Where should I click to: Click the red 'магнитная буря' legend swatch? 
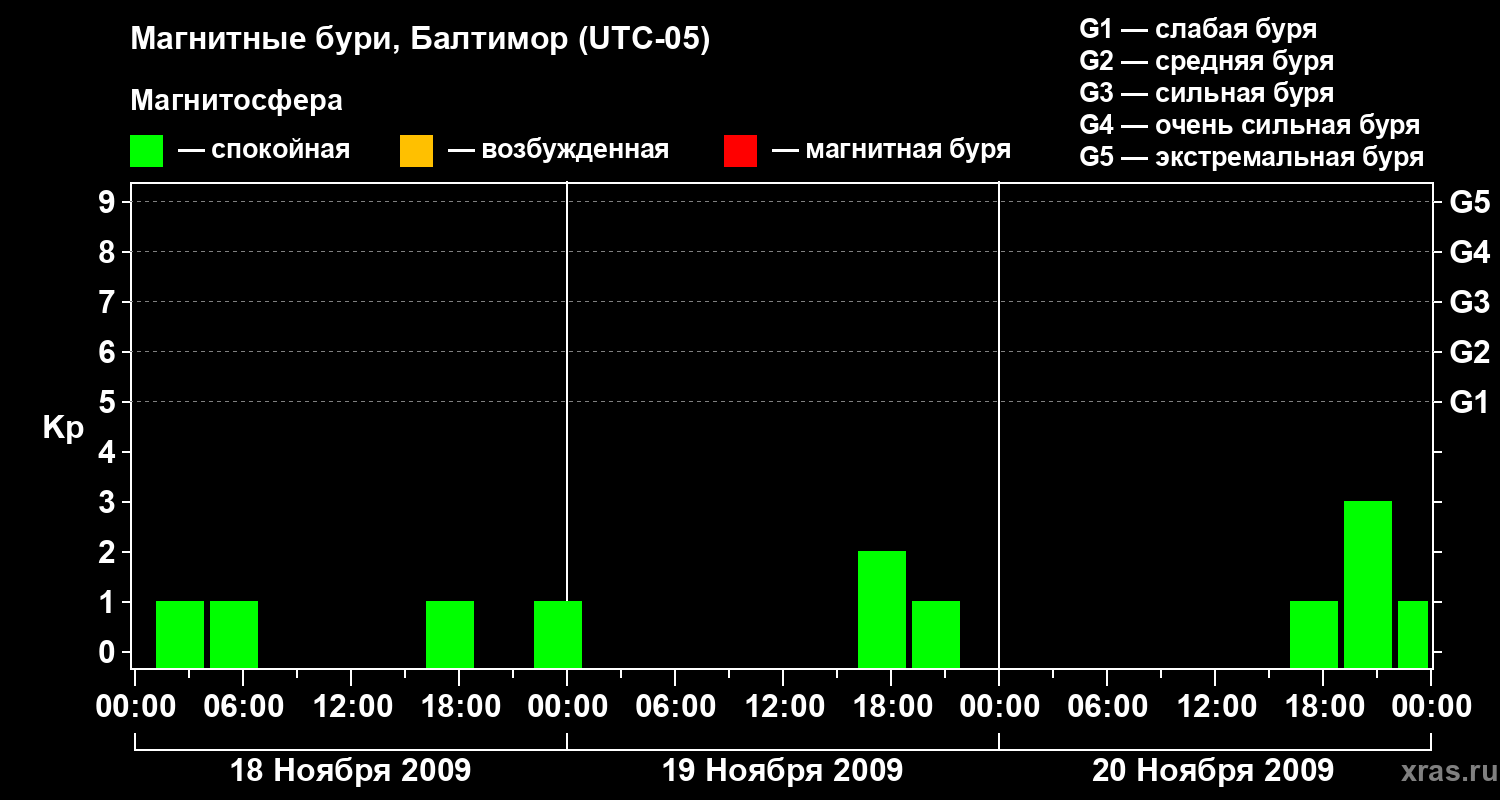740,151
